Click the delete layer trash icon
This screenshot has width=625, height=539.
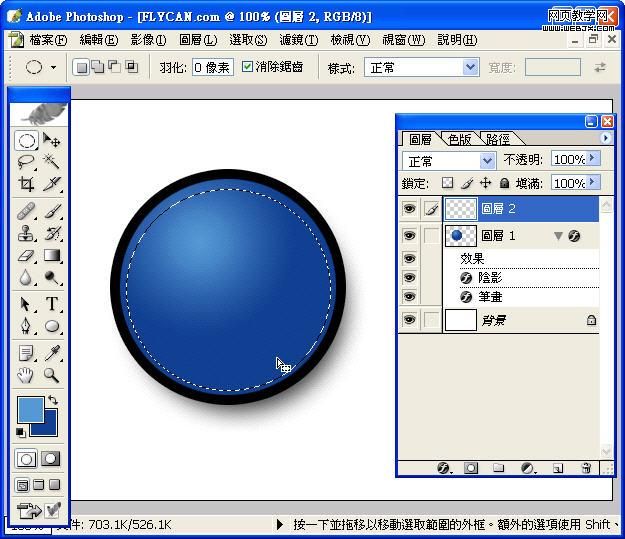tap(586, 467)
